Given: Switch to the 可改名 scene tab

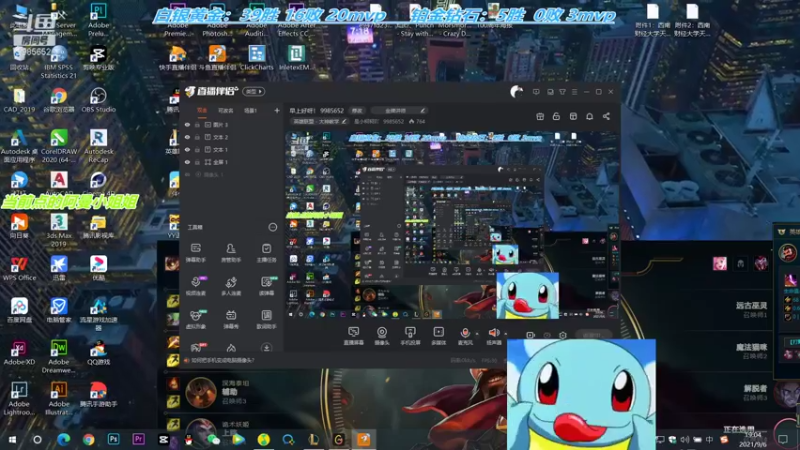Looking at the screenshot, I should tap(226, 110).
